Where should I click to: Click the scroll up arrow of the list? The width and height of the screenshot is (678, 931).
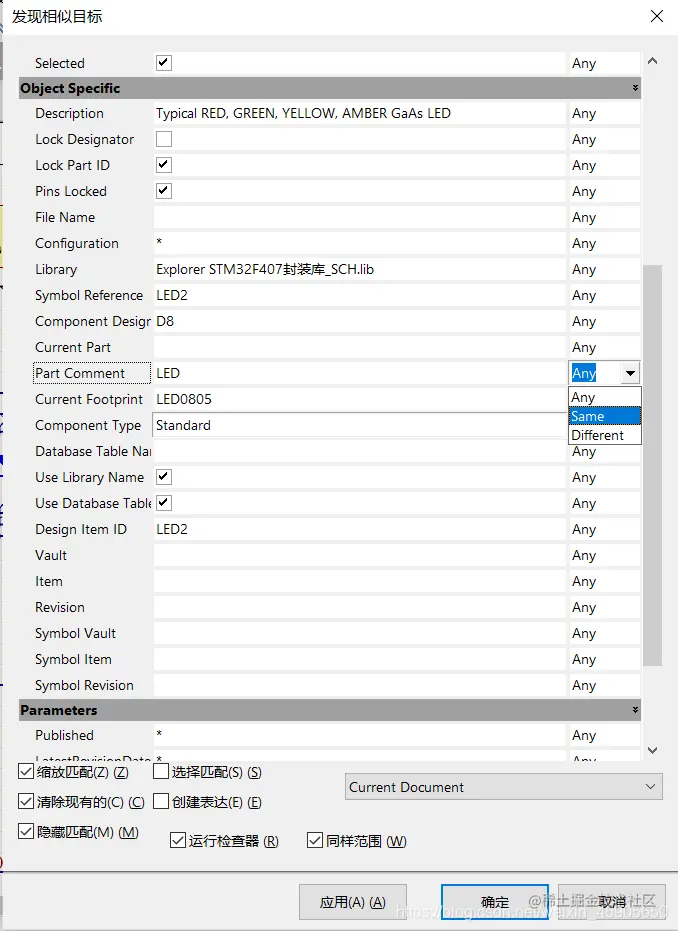(x=652, y=61)
